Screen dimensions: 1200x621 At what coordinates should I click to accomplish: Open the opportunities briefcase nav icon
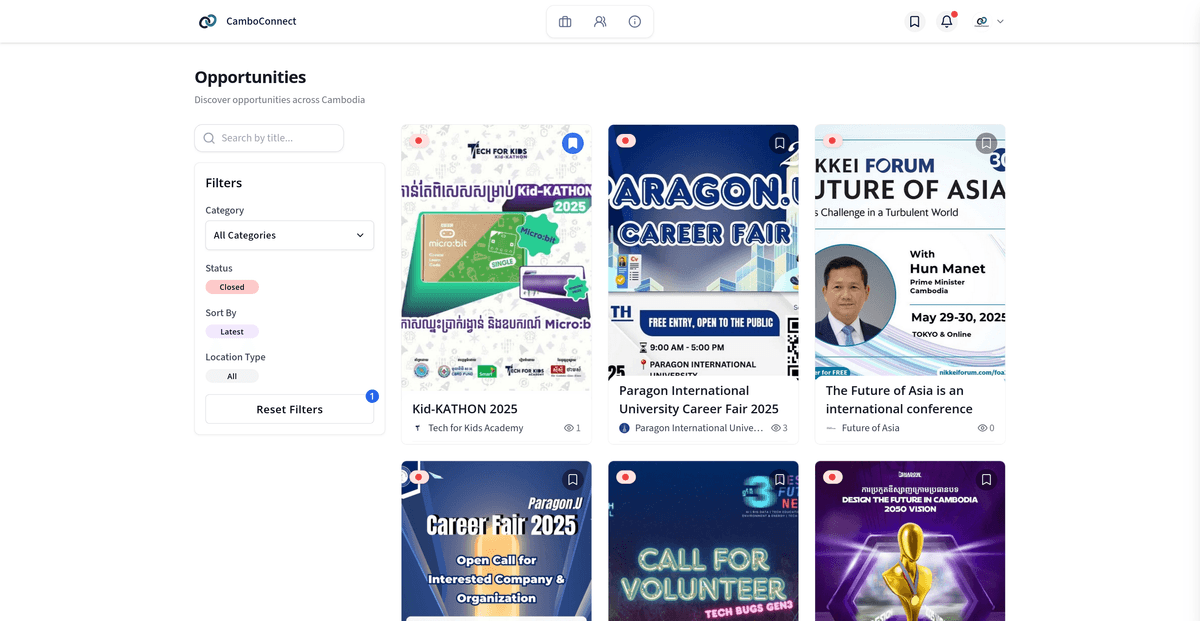click(565, 21)
